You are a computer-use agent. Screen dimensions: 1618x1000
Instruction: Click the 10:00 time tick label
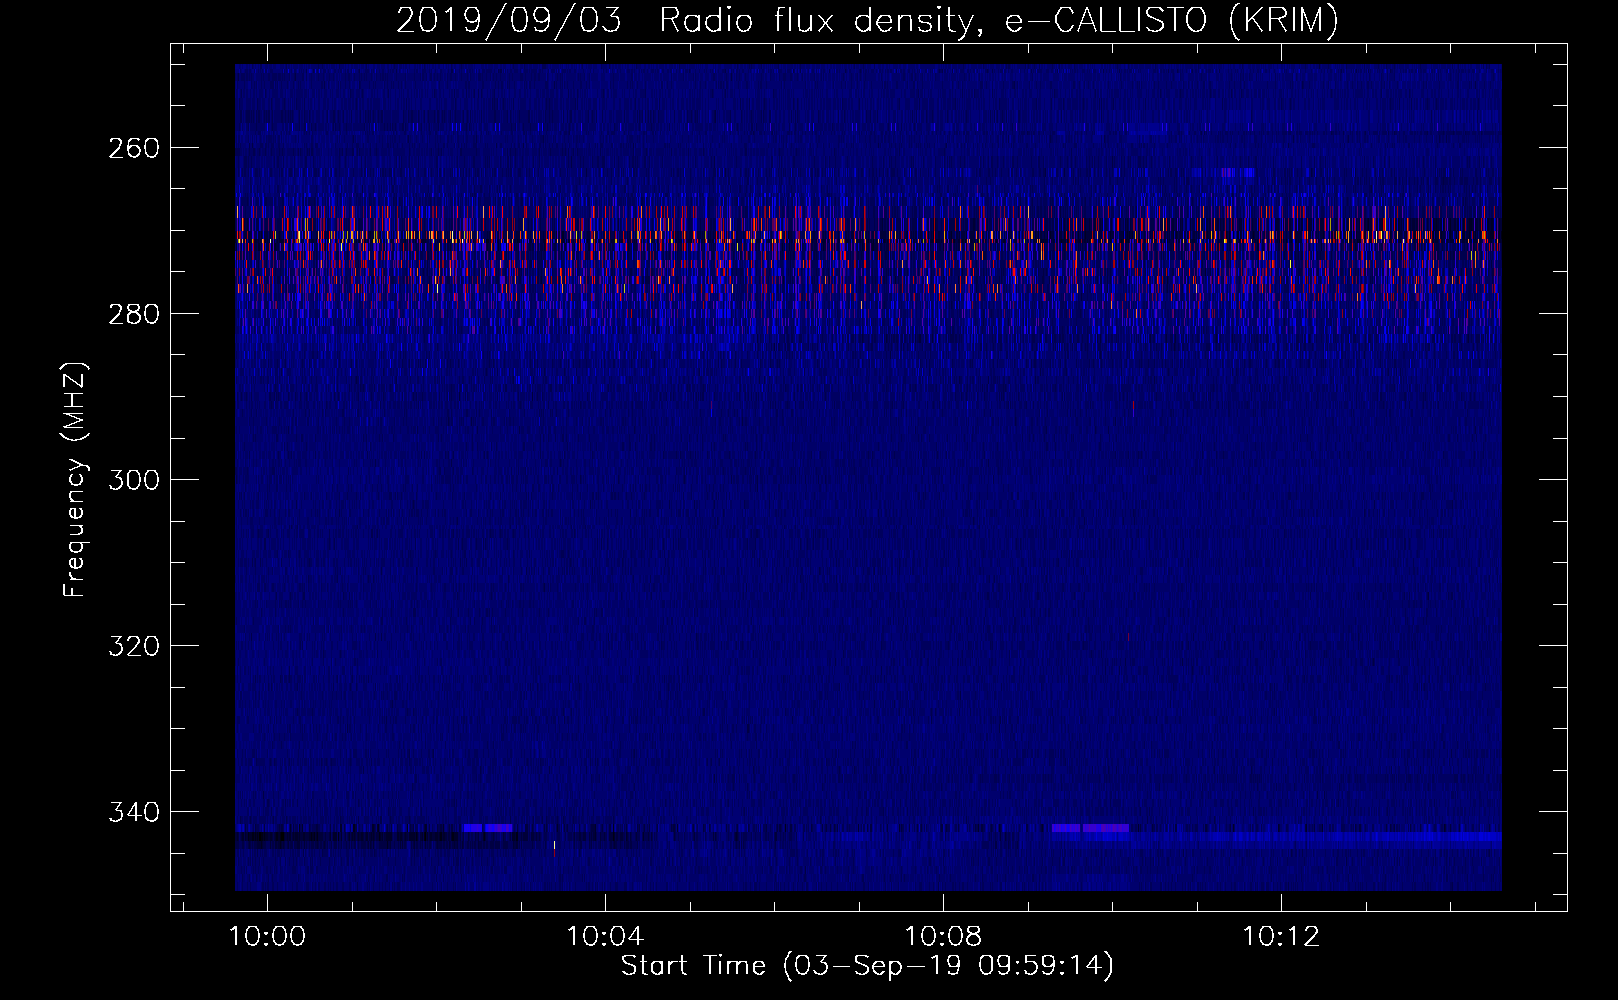267,937
